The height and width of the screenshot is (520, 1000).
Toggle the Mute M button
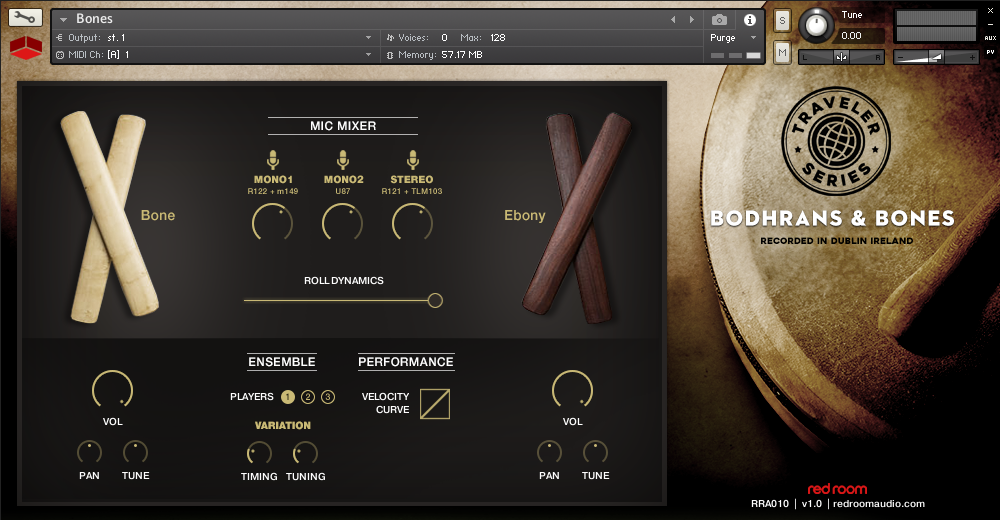[x=782, y=52]
